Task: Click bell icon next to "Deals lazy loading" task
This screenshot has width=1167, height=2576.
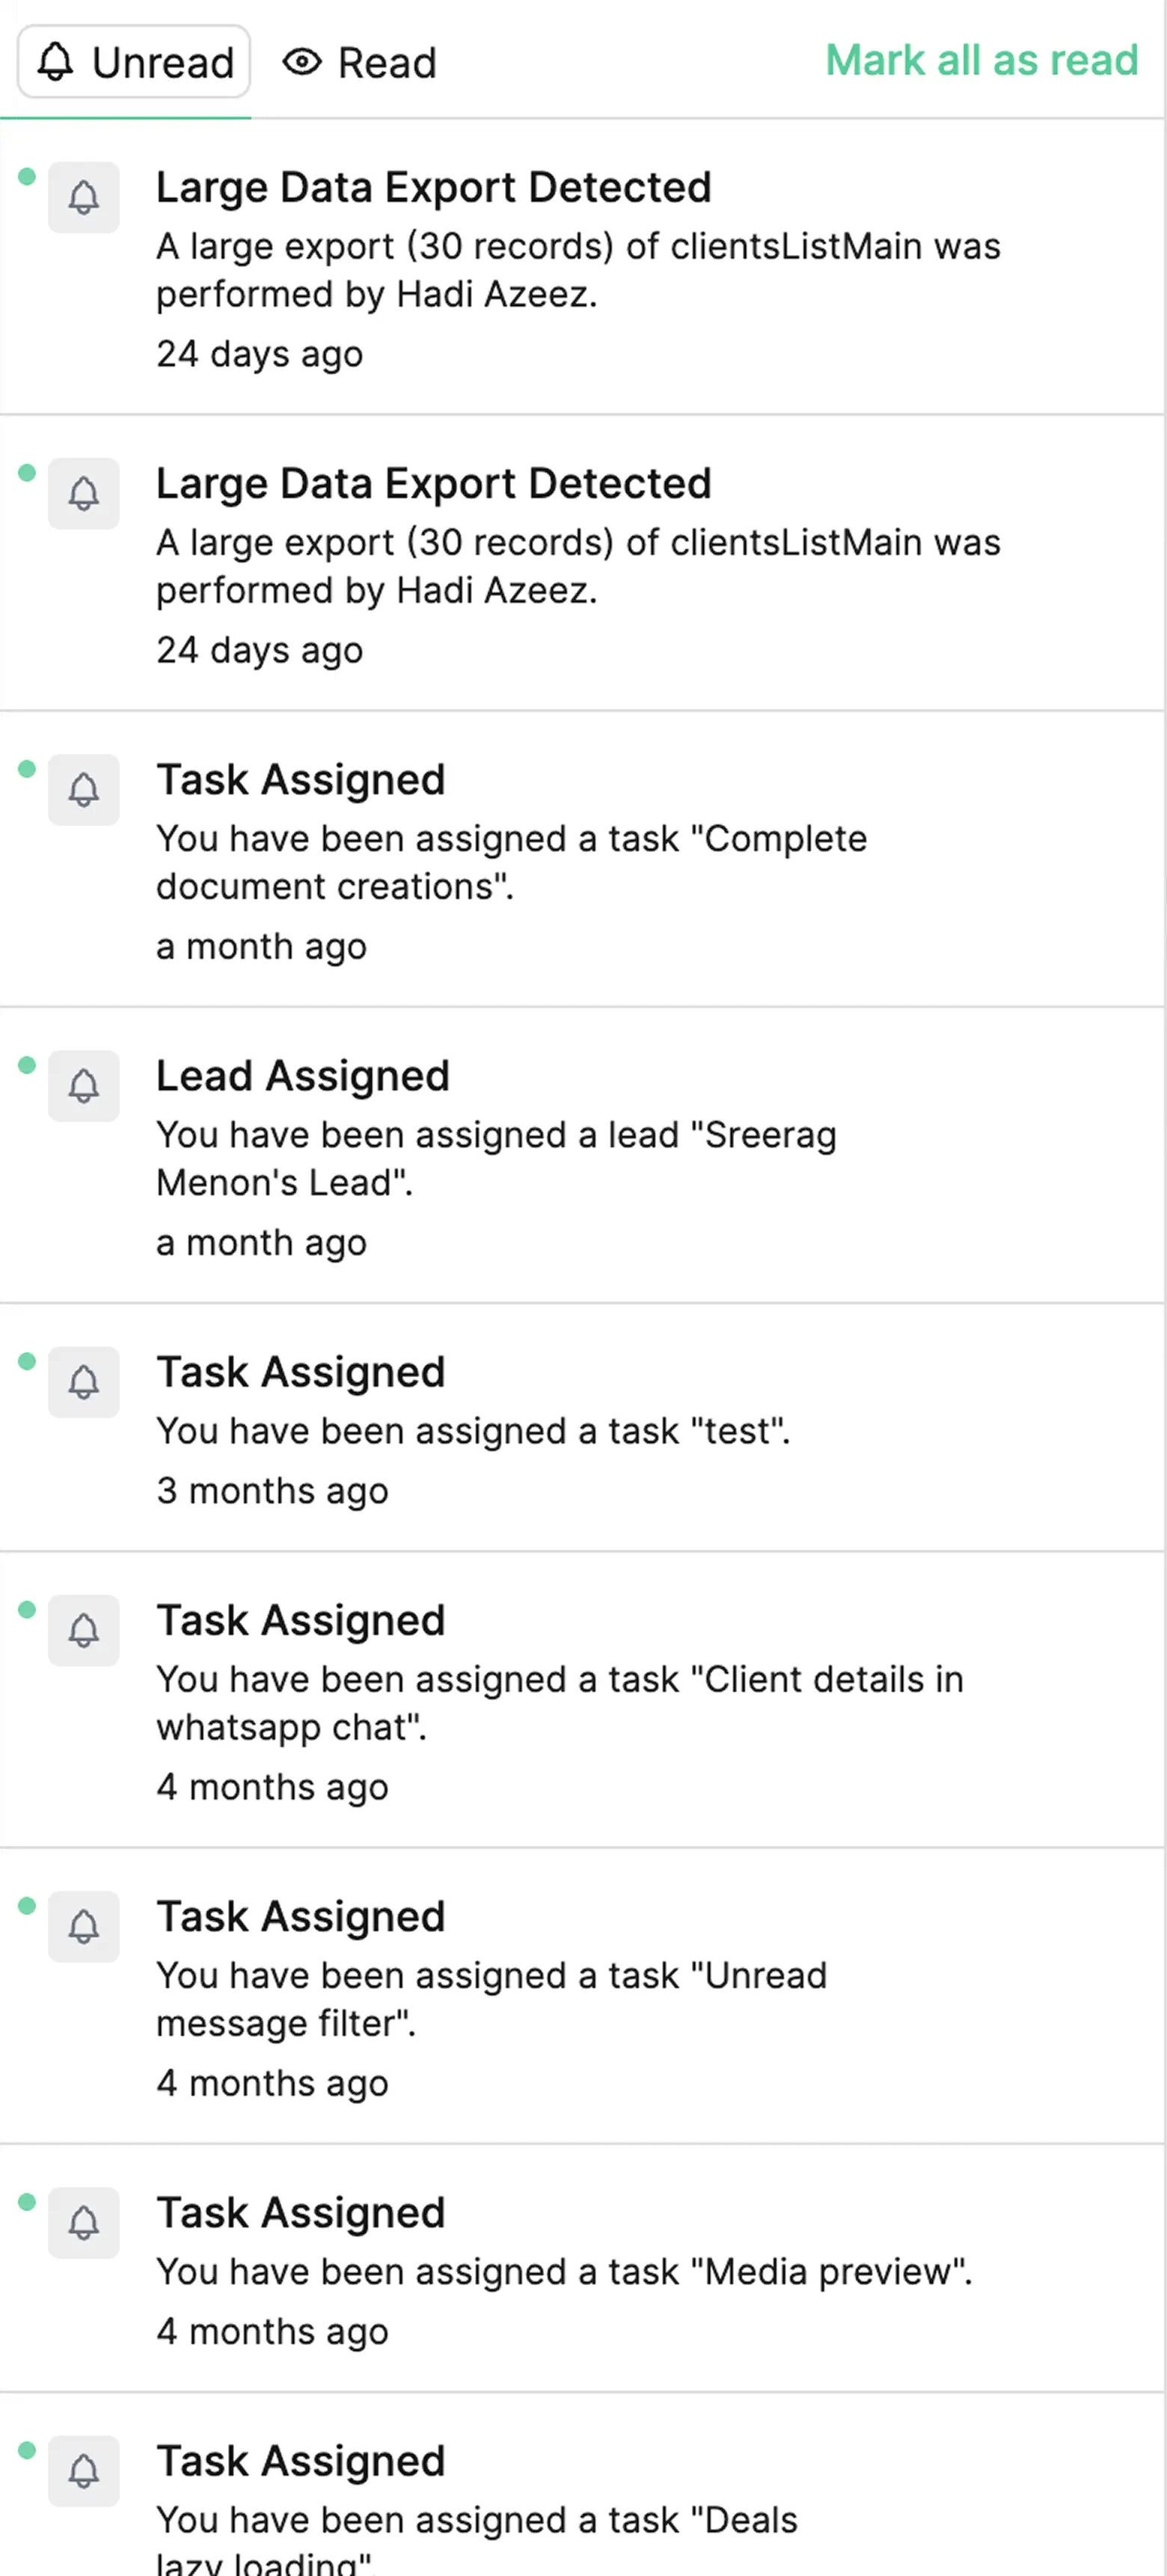Action: (84, 2470)
